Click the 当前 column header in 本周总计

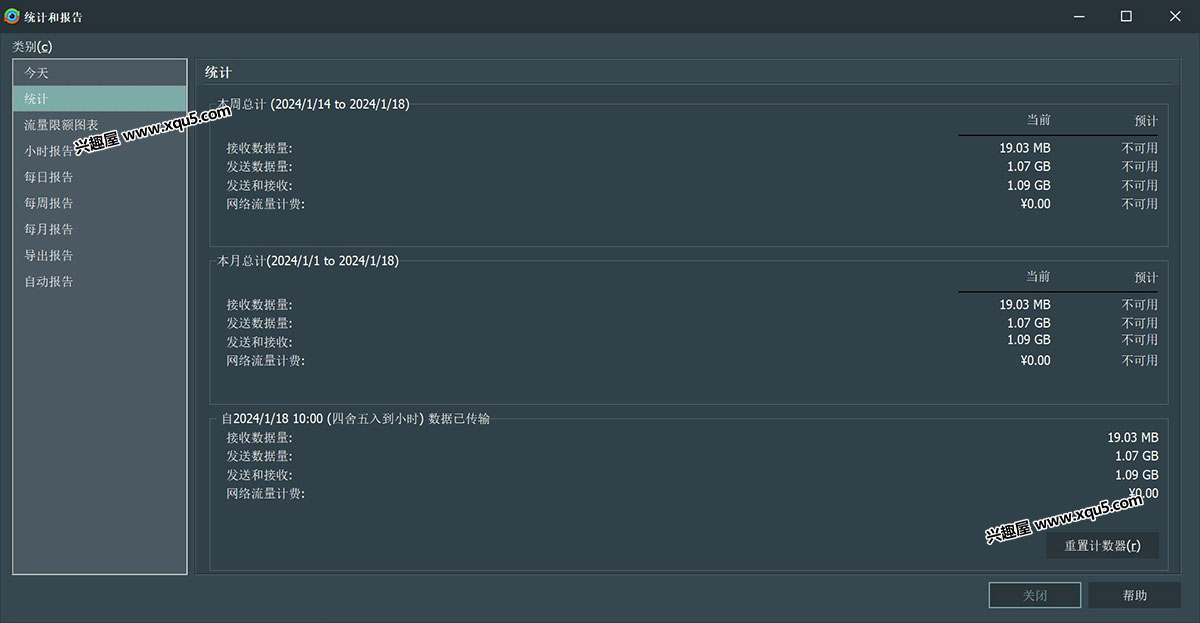(x=1038, y=120)
